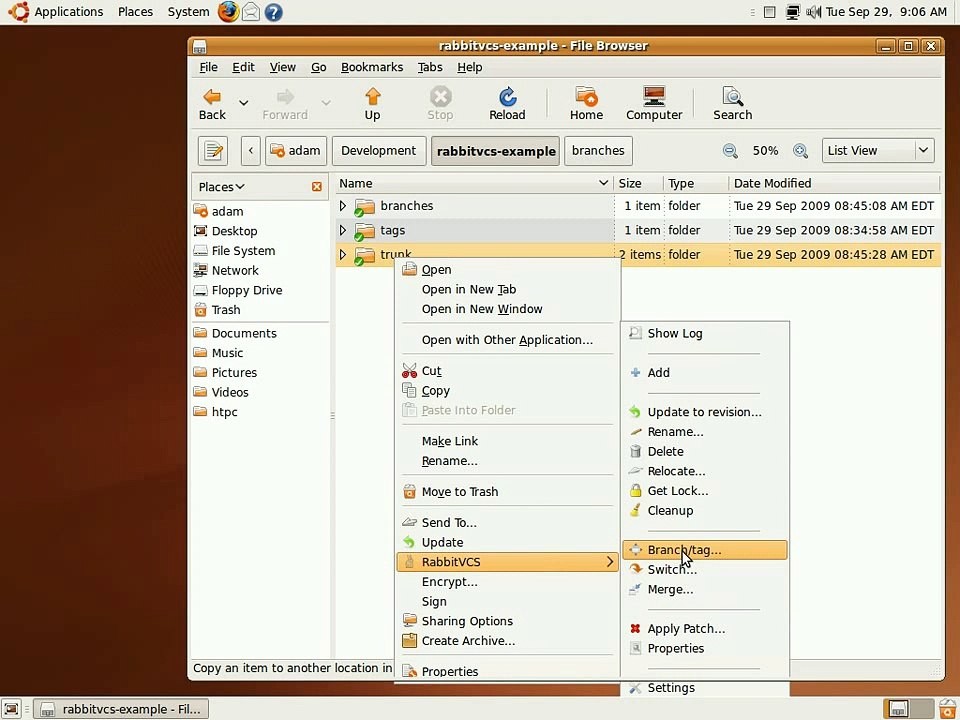Click Copy in the context menu
Image resolution: width=960 pixels, height=720 pixels.
coord(508,390)
